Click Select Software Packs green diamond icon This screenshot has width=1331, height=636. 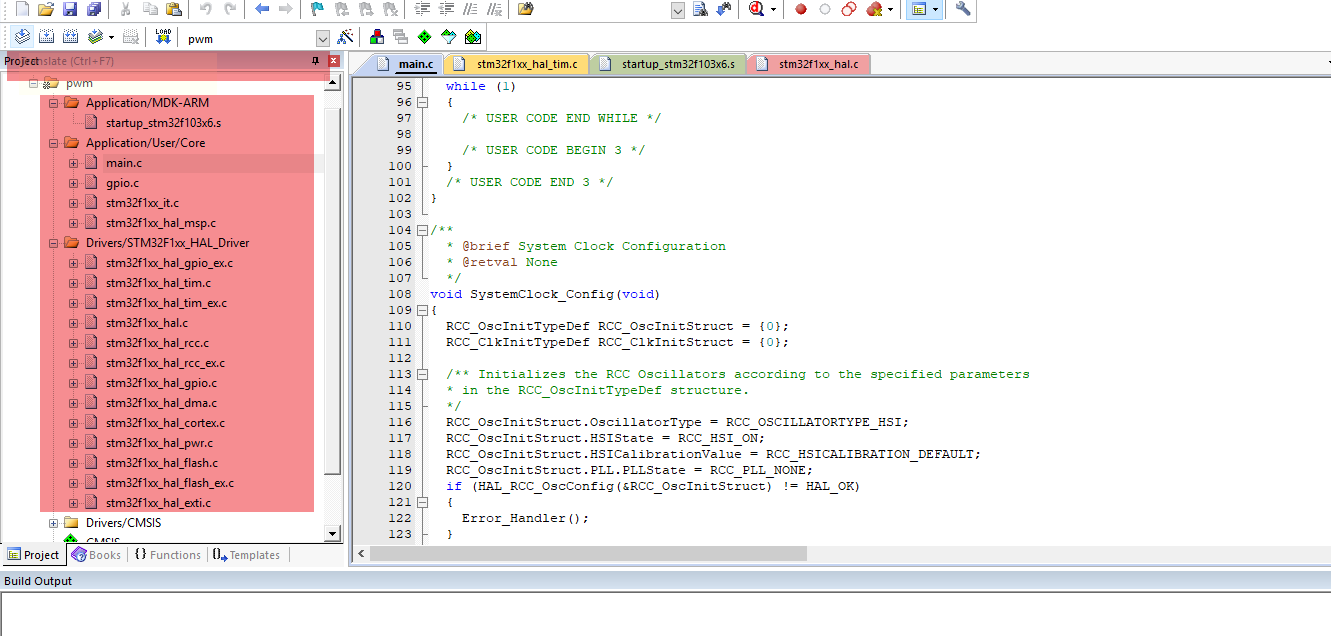click(x=424, y=37)
